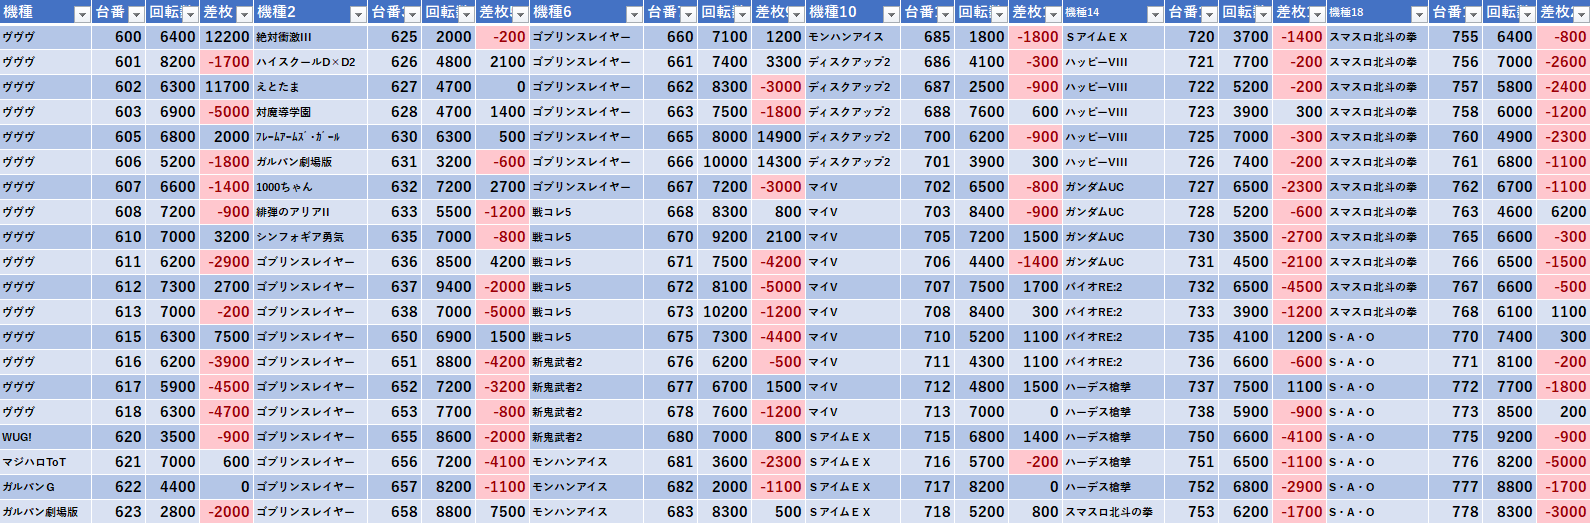
Task: Select machine number 683 cell
Action: tap(671, 512)
